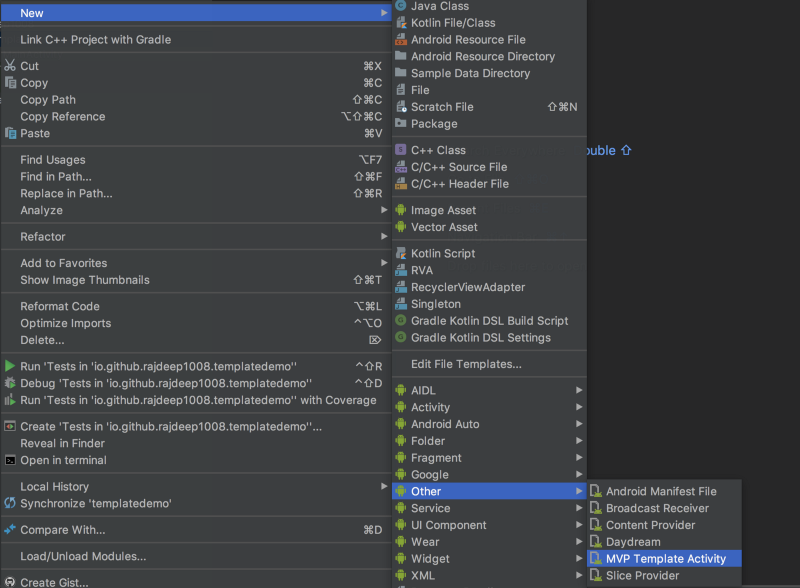This screenshot has width=800, height=588.
Task: Choose Find in Path...
Action: point(196,177)
